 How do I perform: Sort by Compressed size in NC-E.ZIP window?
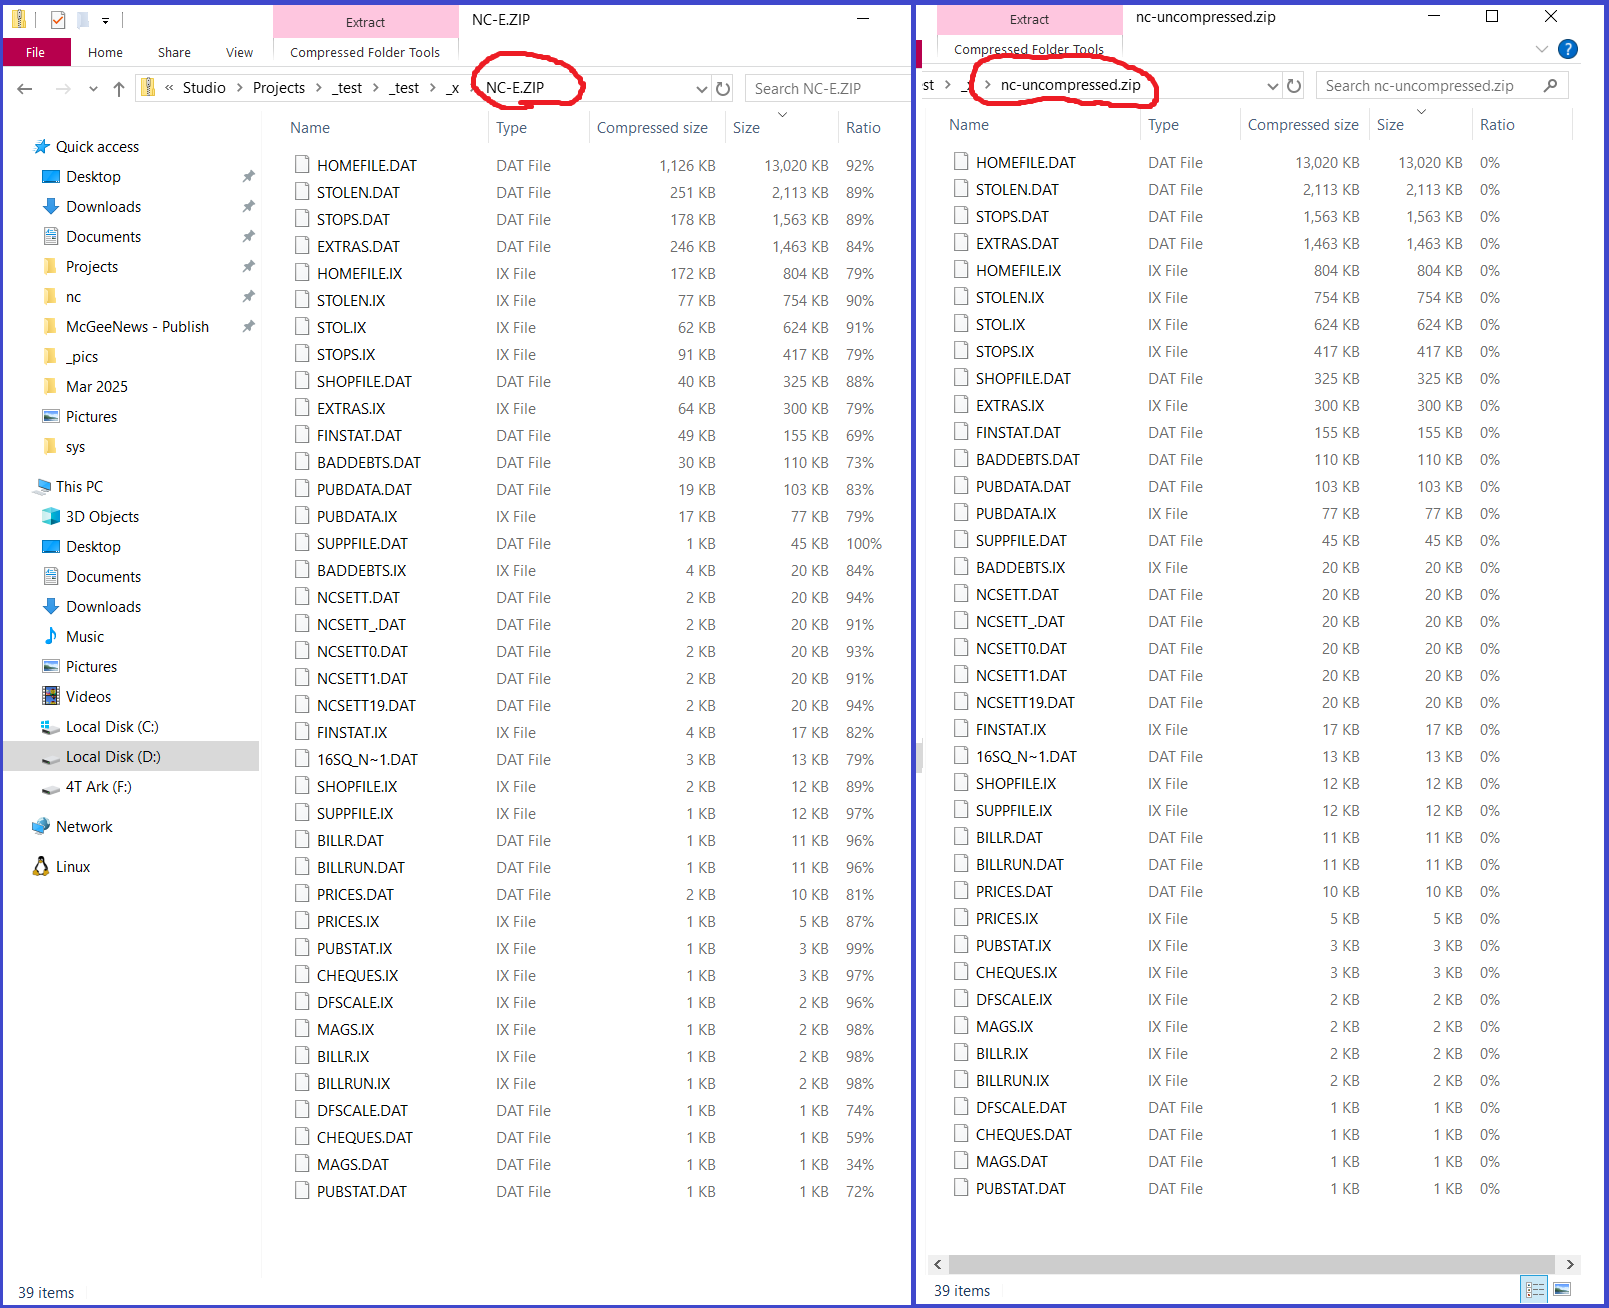[x=652, y=128]
